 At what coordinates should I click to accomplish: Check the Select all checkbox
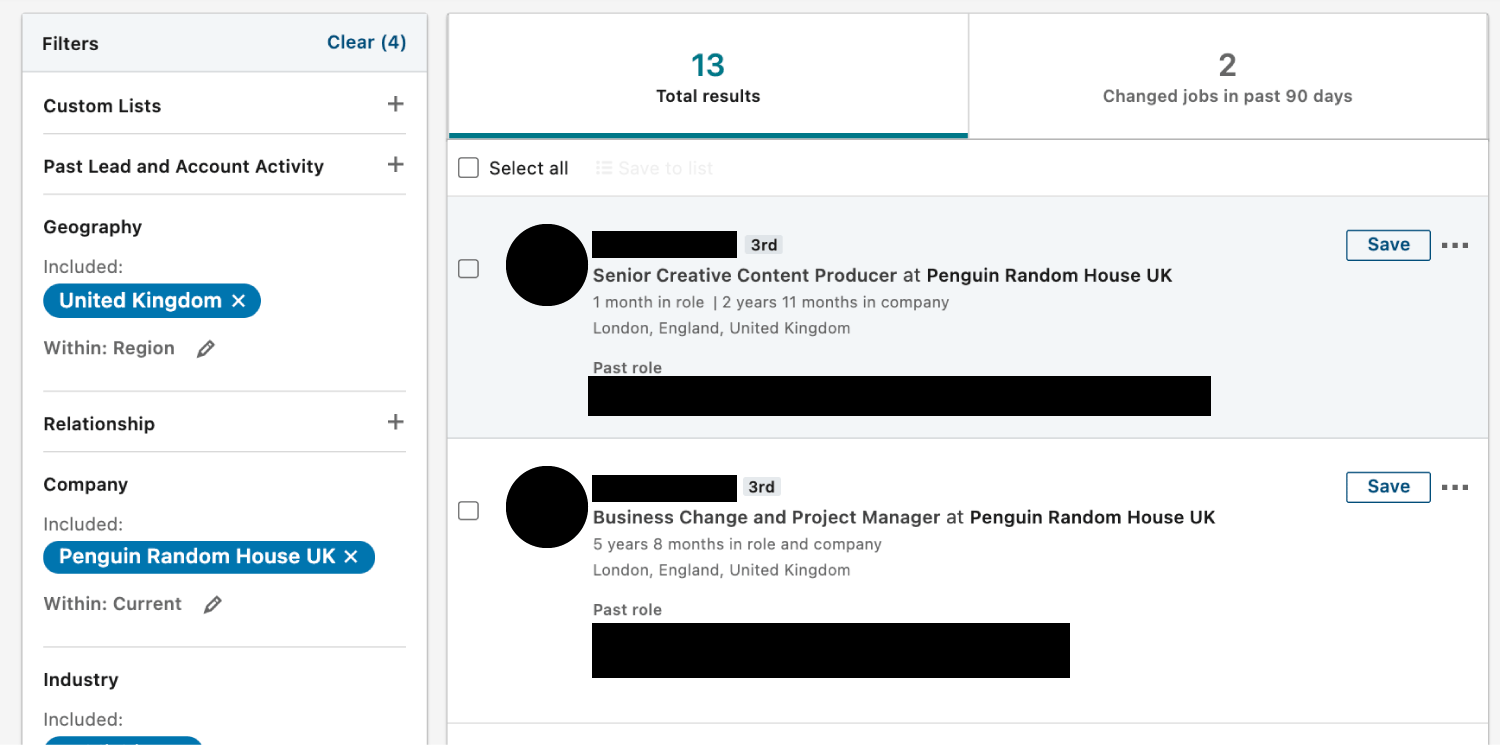coord(468,168)
